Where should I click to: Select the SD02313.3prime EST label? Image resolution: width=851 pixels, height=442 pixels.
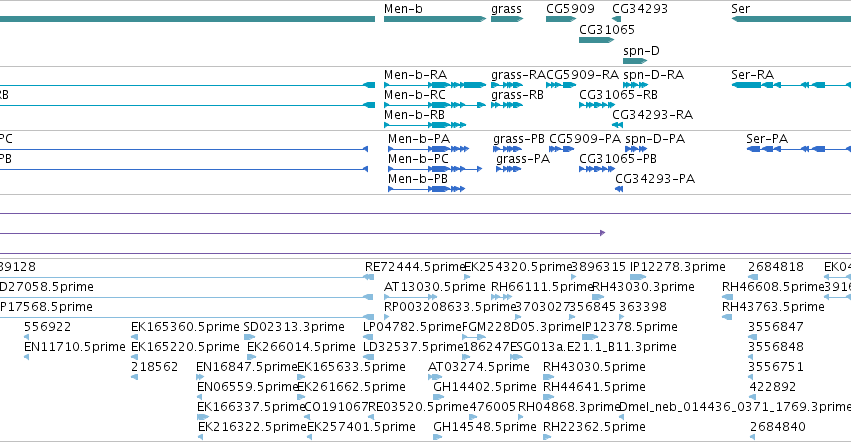[294, 326]
